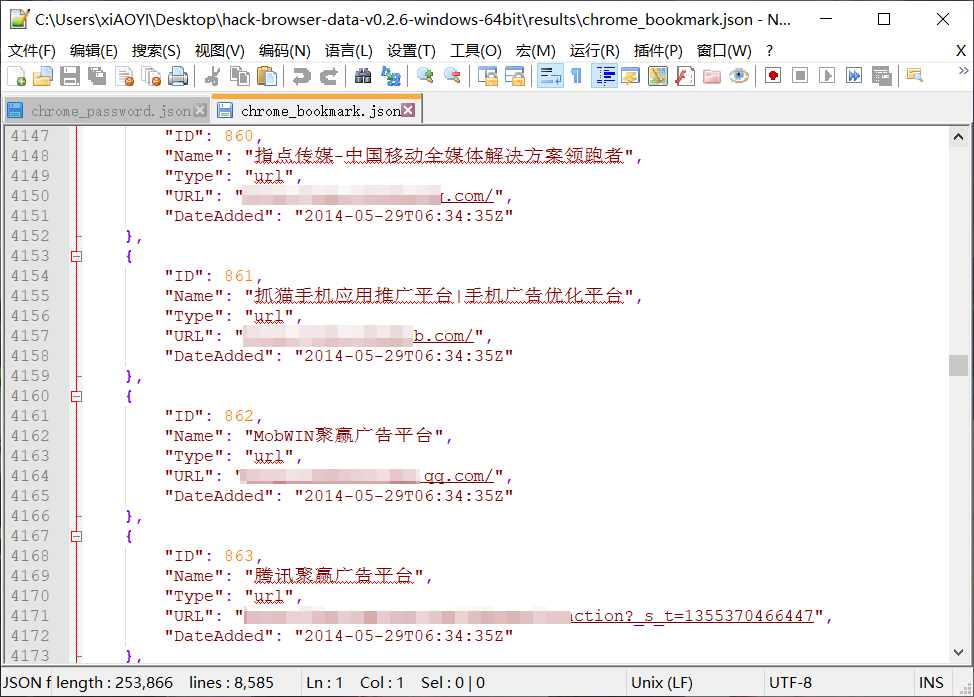The height and width of the screenshot is (697, 974).
Task: Click the Close All toolbar icon
Action: click(x=151, y=76)
